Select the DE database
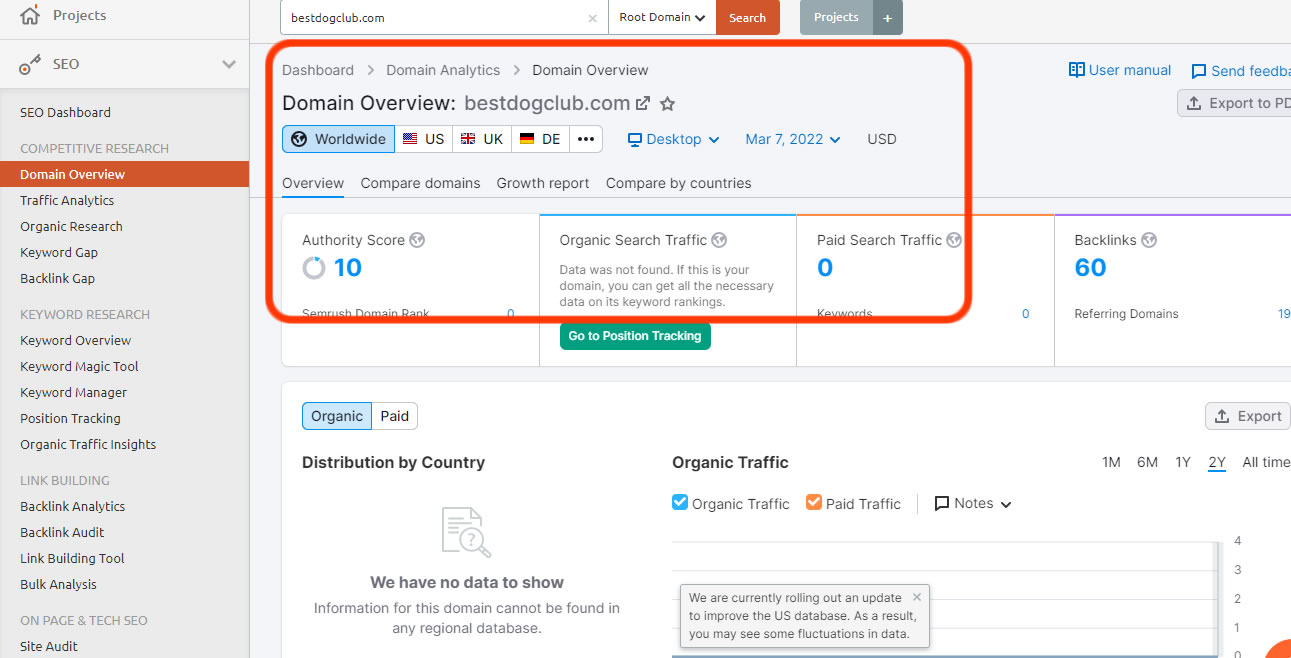1291x658 pixels. point(540,139)
